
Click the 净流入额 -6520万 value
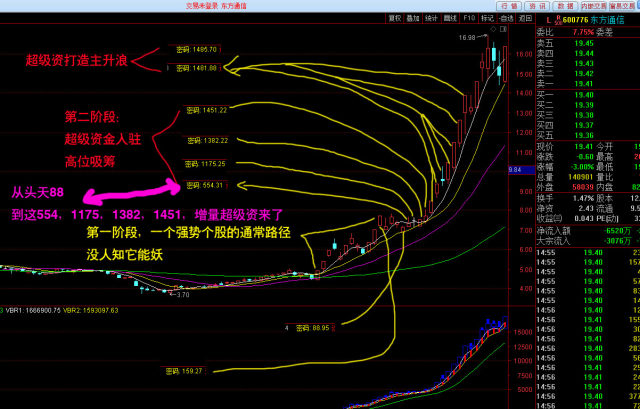pos(618,231)
